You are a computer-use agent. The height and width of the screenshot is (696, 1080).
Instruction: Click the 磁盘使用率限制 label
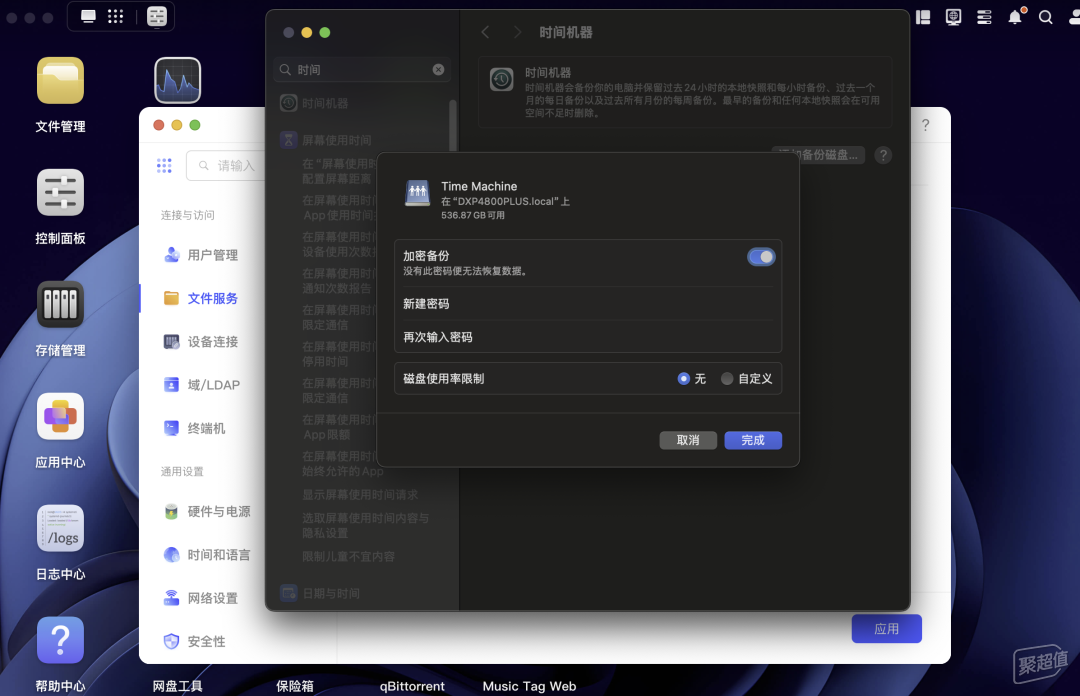(444, 379)
